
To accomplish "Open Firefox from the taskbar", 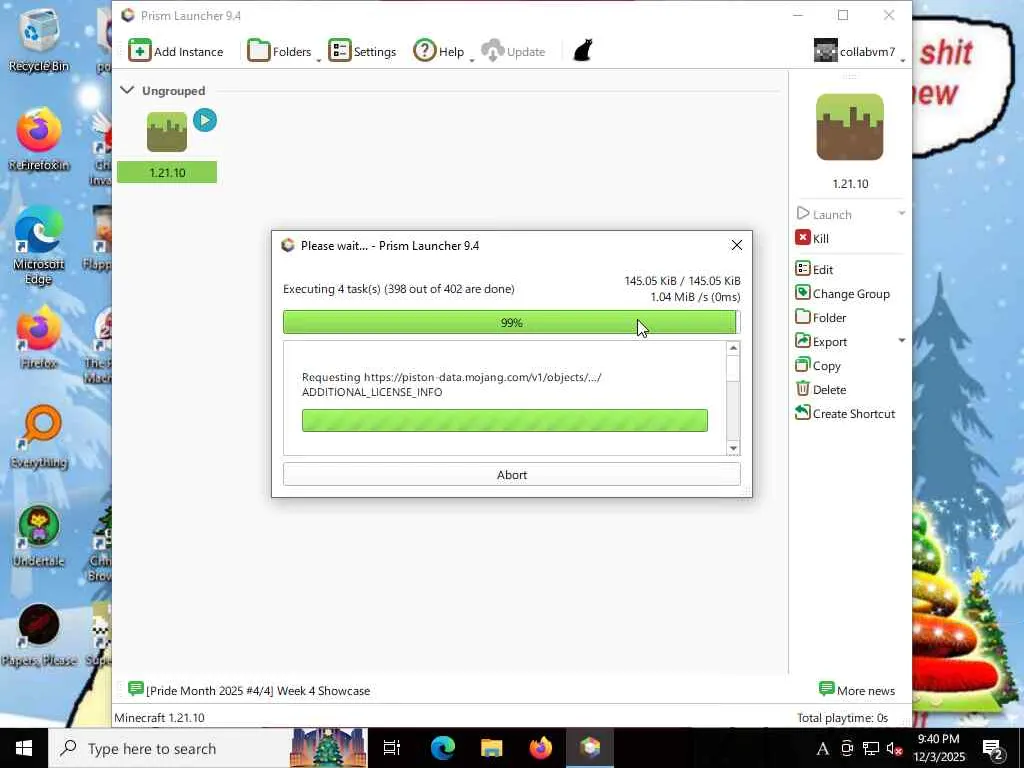I will coord(540,748).
